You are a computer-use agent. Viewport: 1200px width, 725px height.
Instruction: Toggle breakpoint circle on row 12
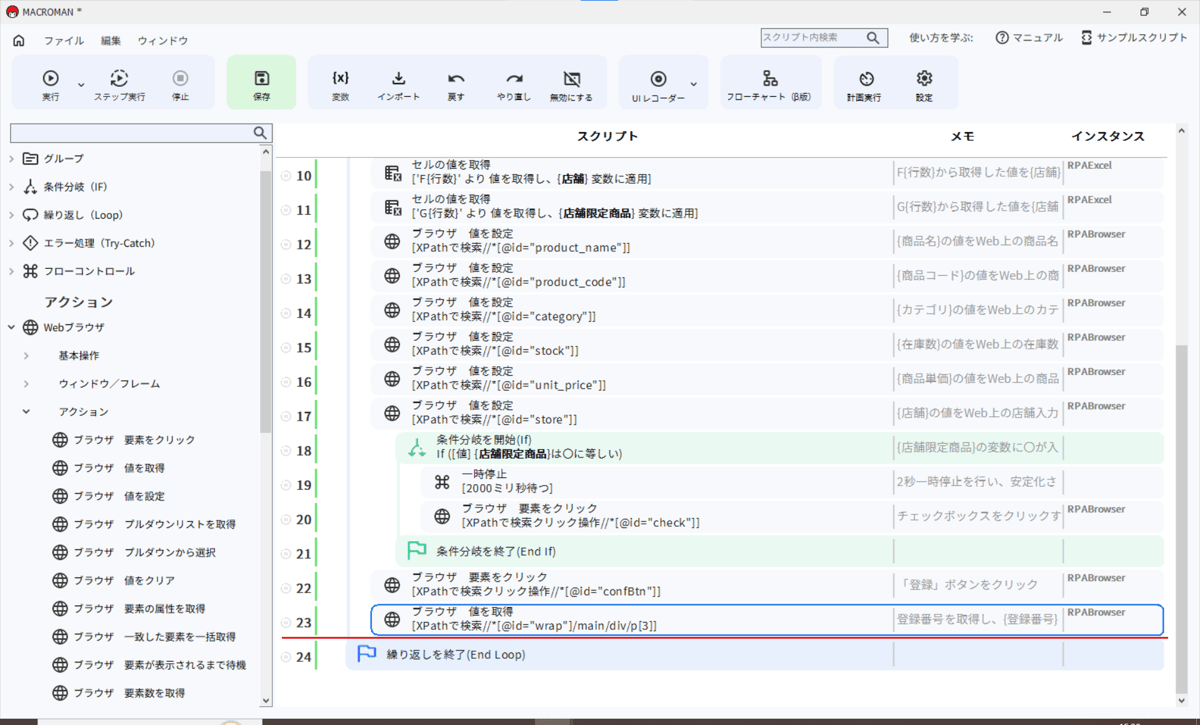pos(286,246)
